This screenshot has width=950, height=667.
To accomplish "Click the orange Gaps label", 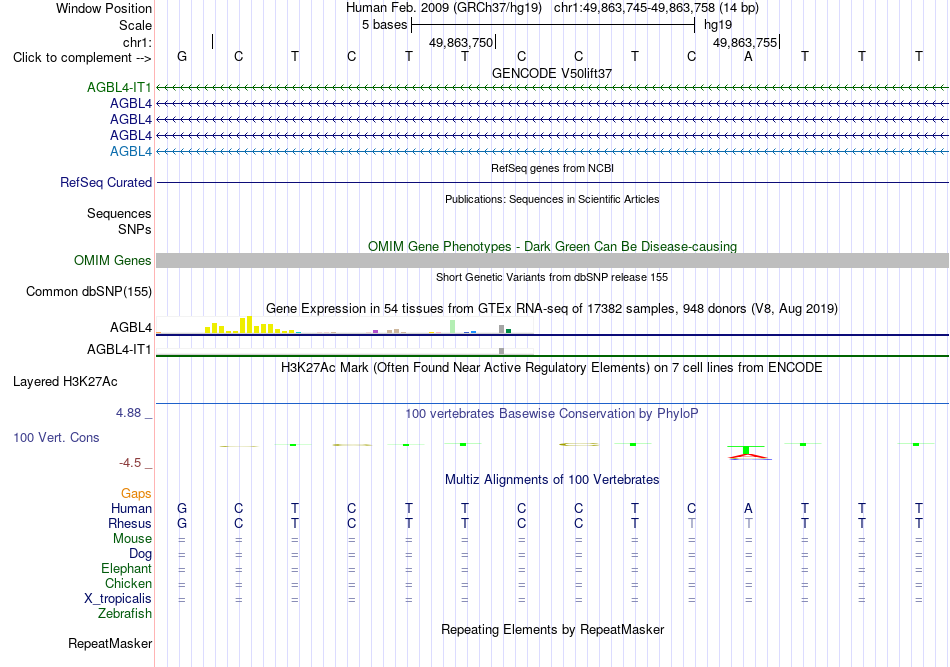I will [136, 494].
